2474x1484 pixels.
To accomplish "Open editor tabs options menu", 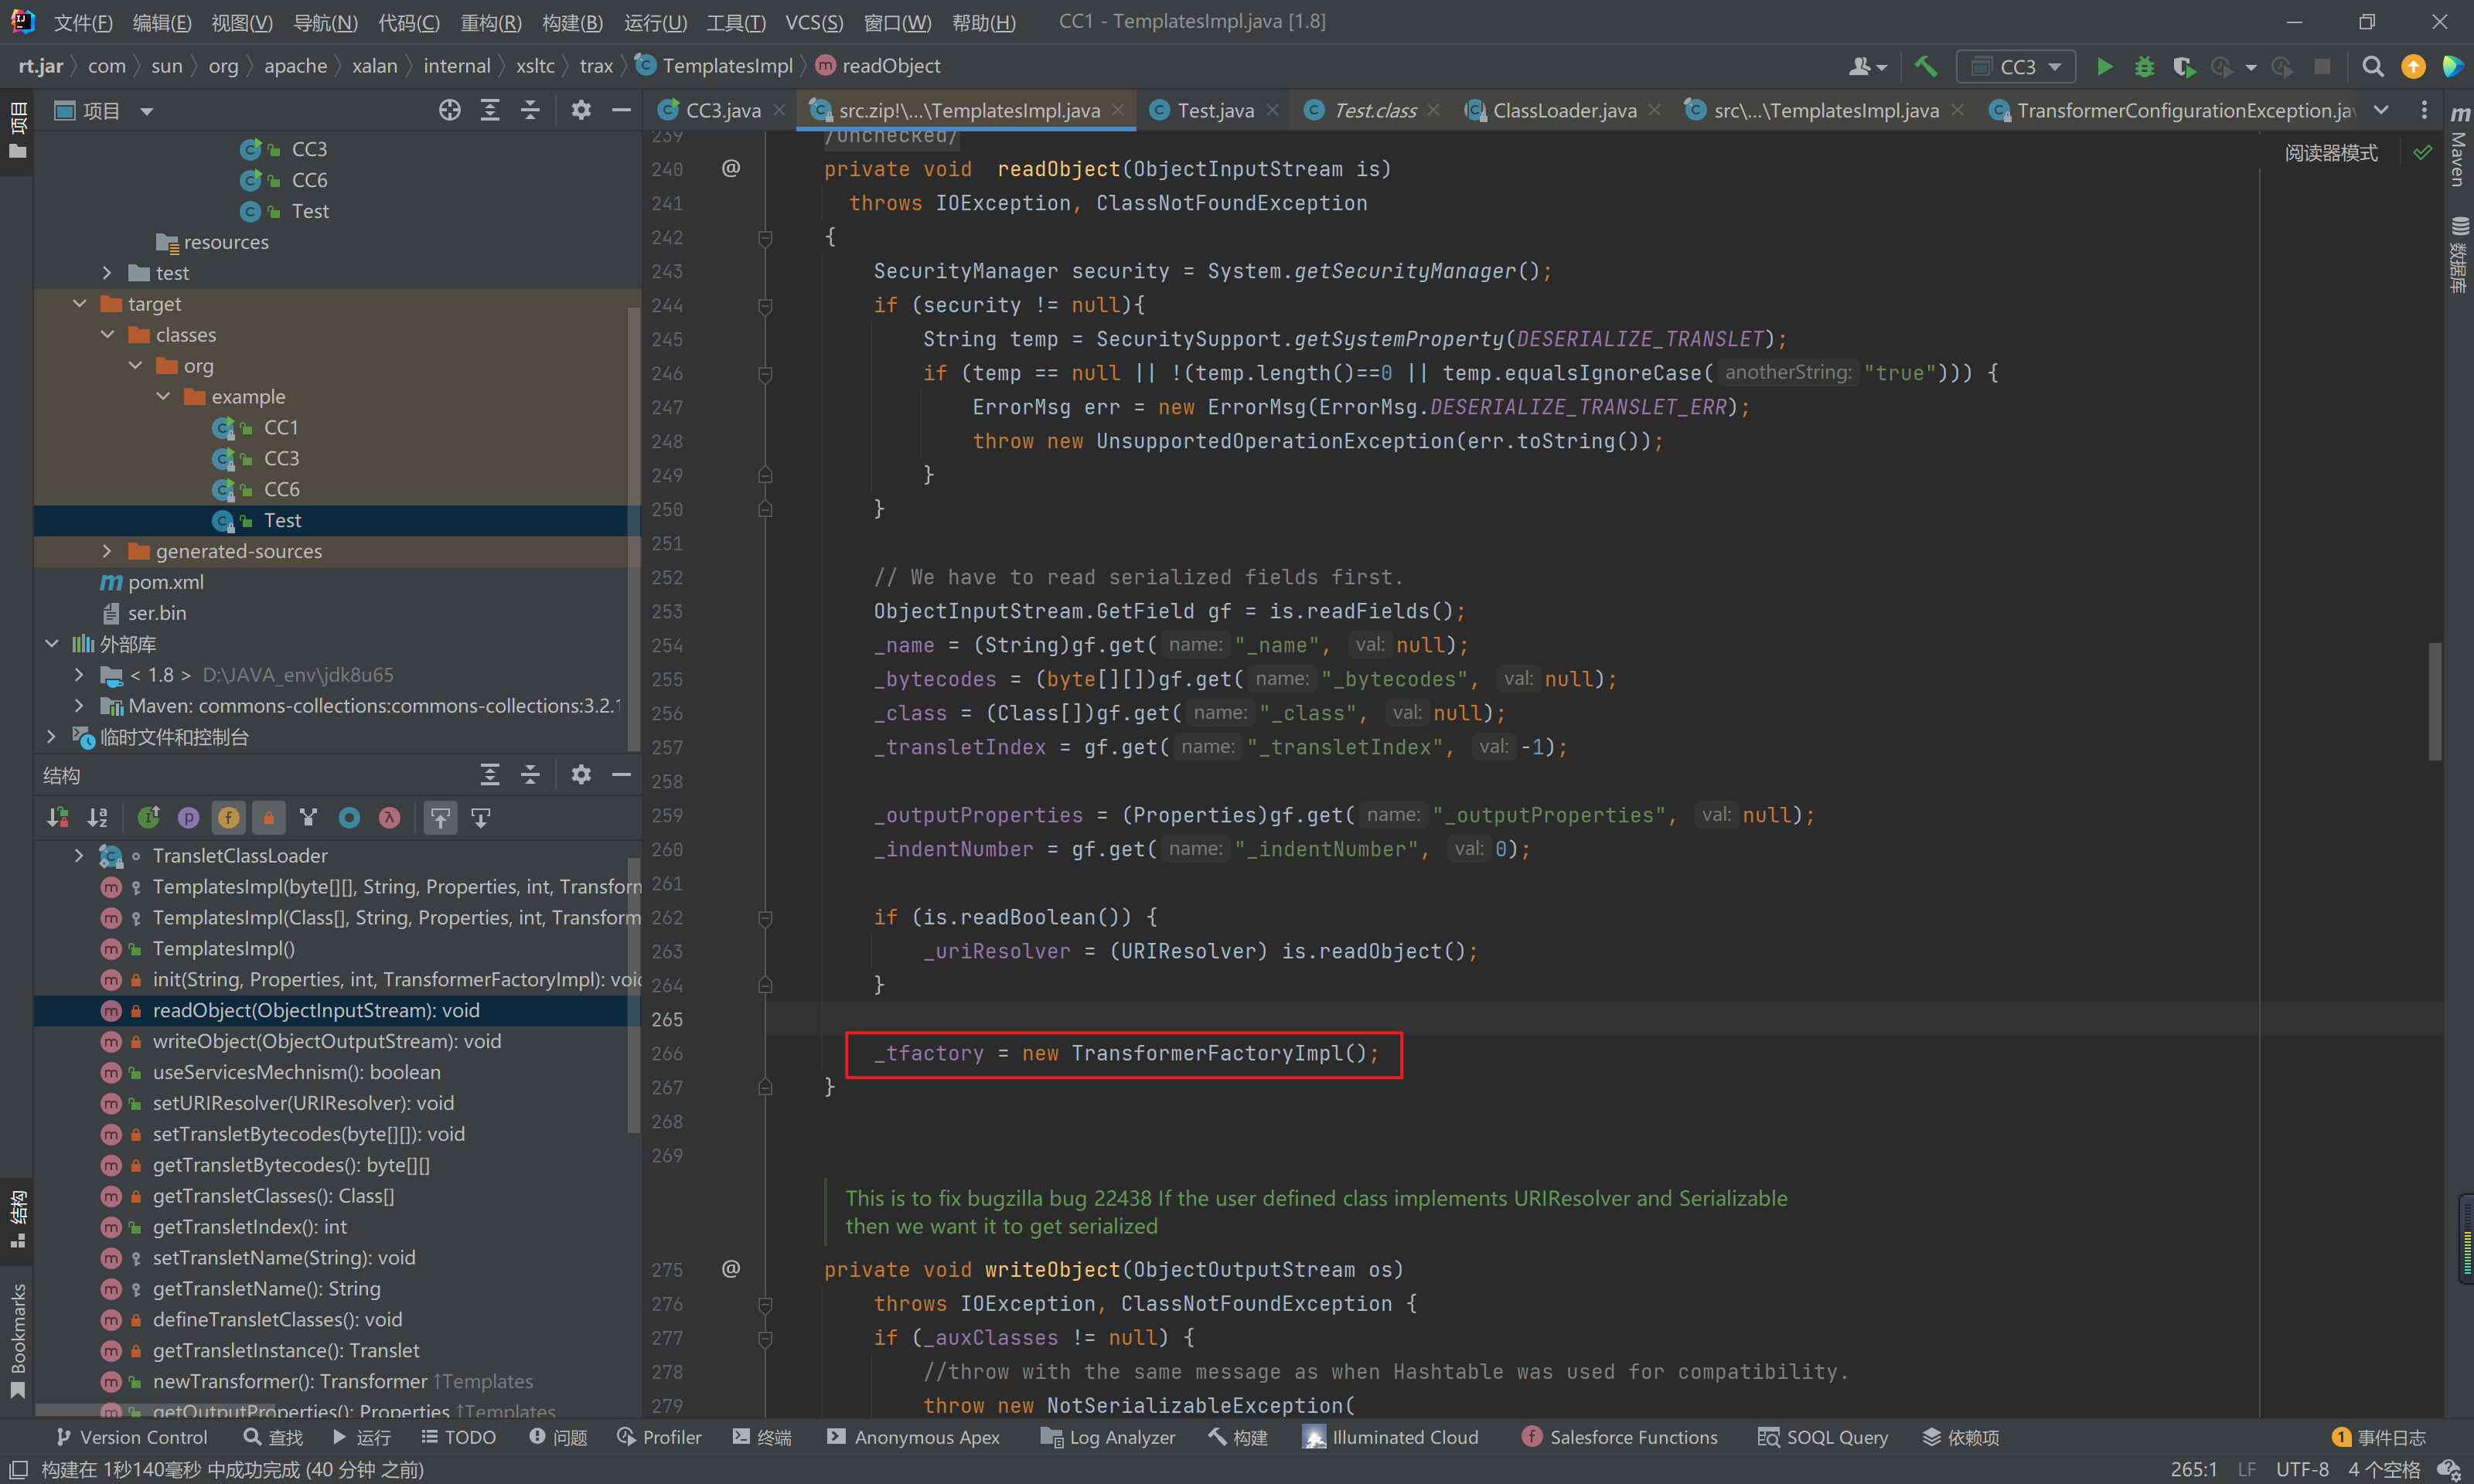I will point(2424,110).
